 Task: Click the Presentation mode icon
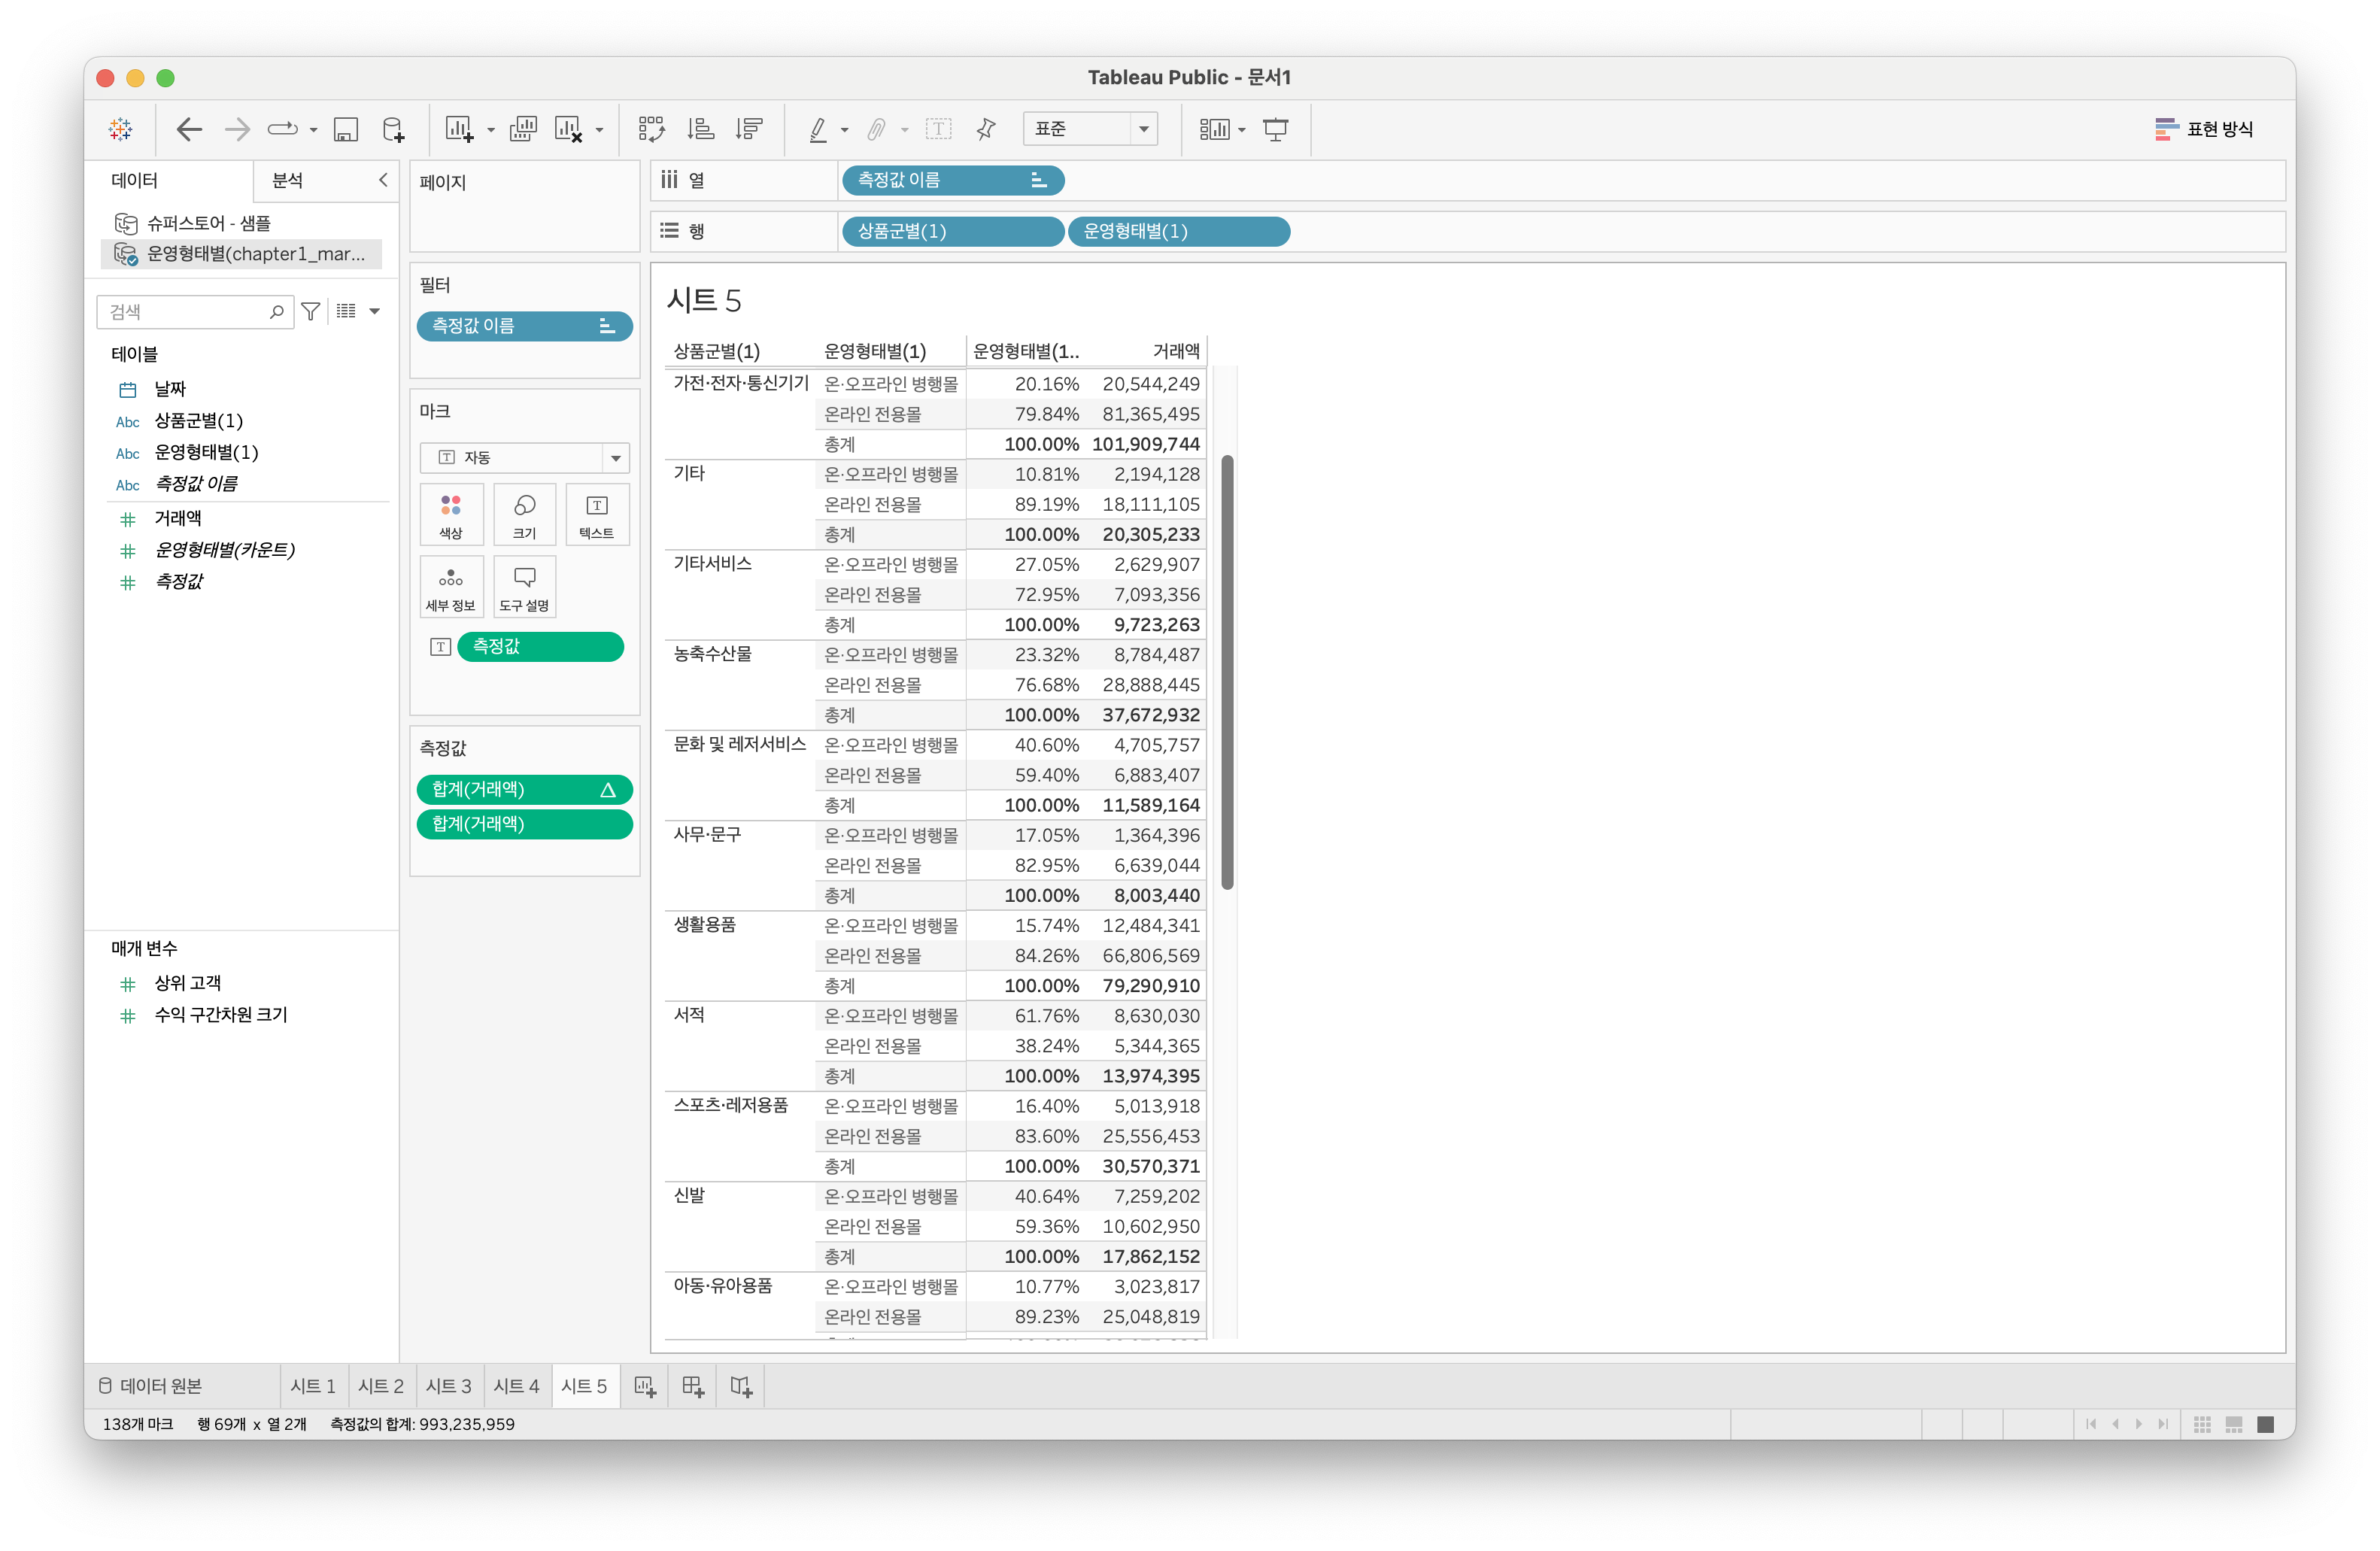pos(1275,129)
